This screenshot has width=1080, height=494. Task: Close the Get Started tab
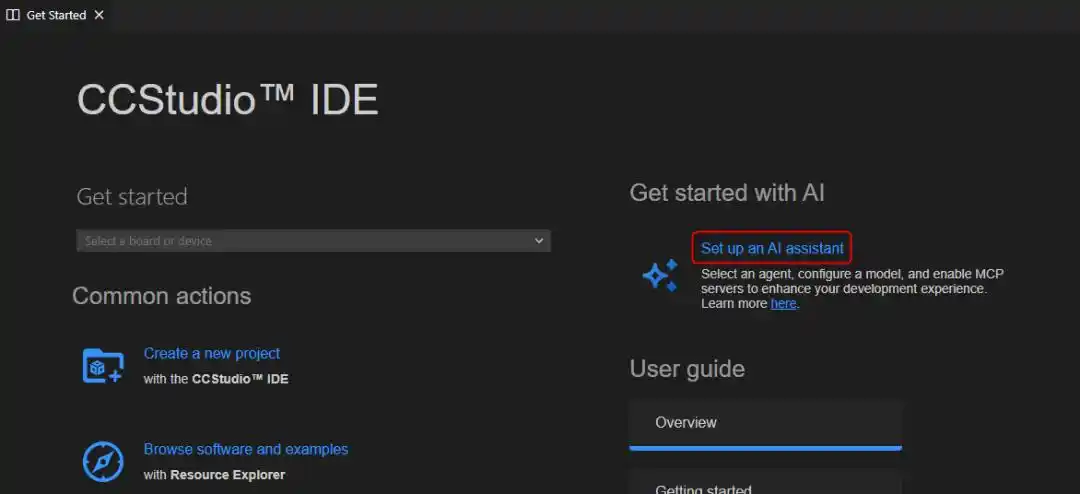[x=99, y=15]
